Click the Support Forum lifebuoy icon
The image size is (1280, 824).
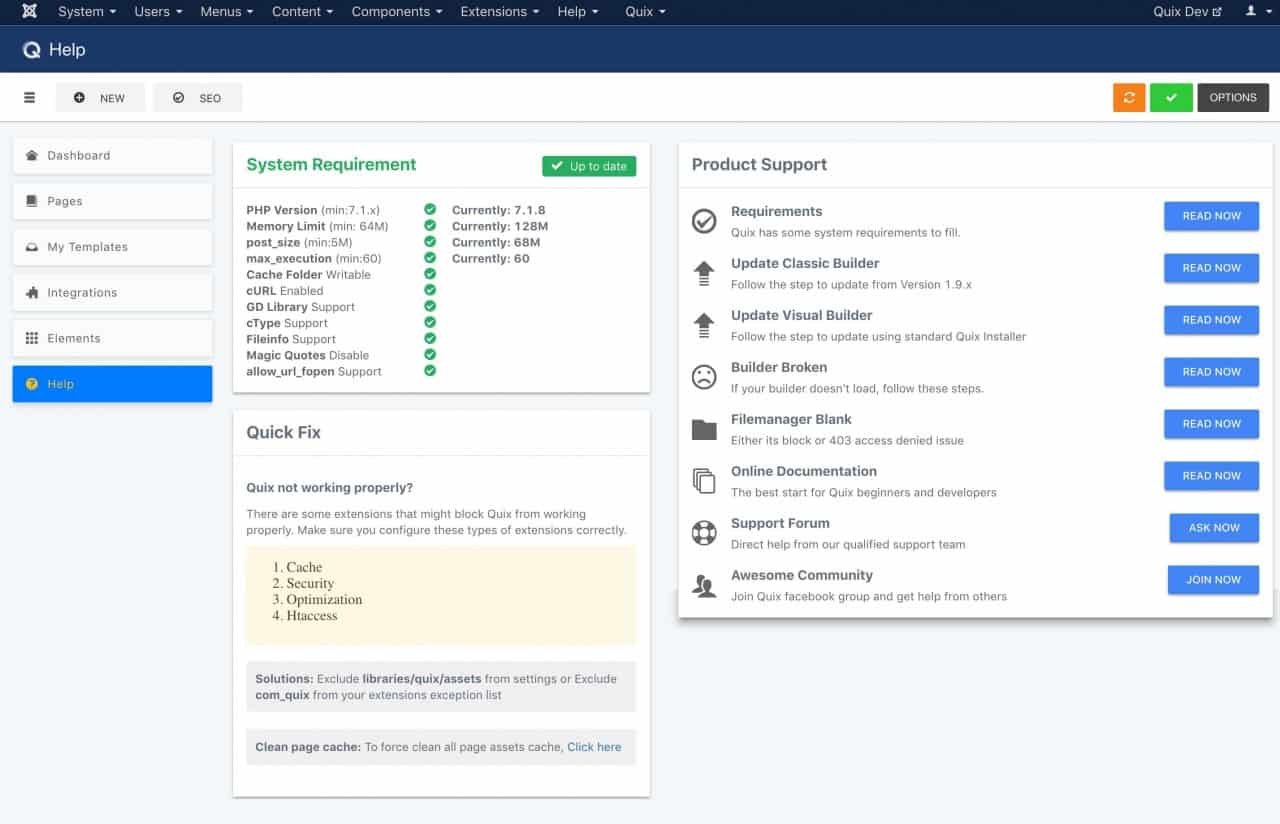click(704, 533)
